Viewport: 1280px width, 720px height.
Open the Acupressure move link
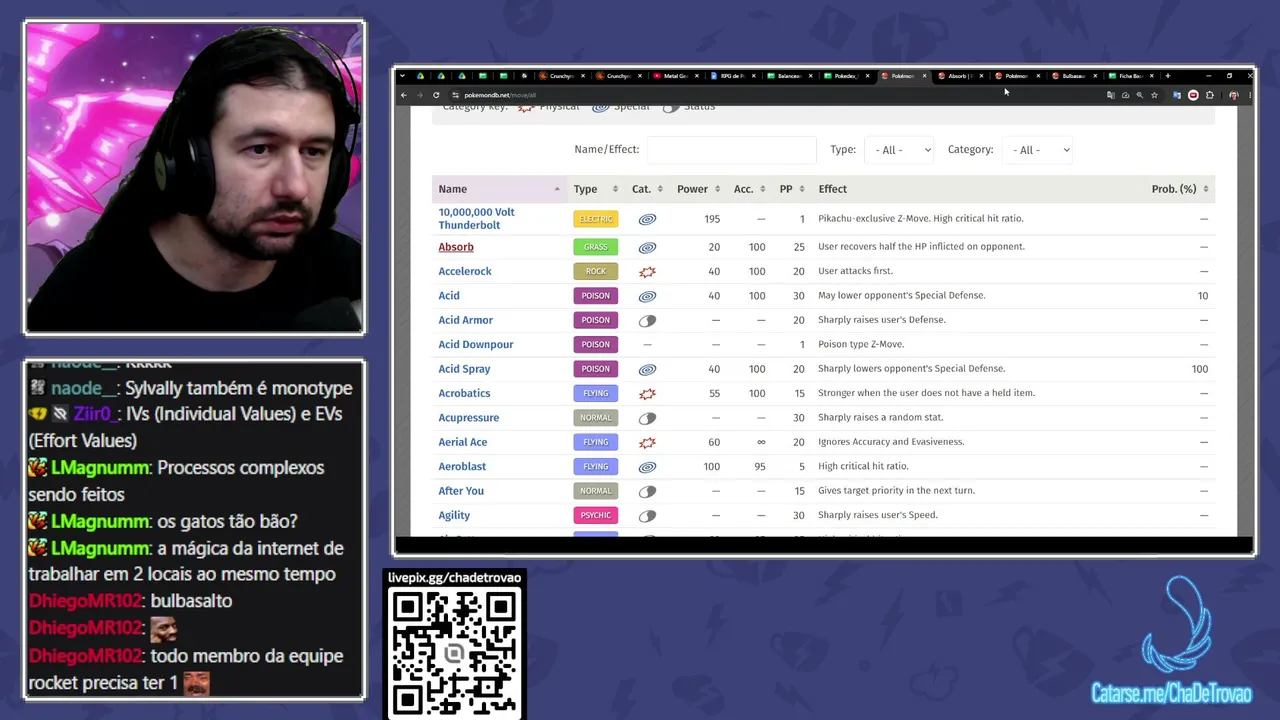pyautogui.click(x=468, y=418)
